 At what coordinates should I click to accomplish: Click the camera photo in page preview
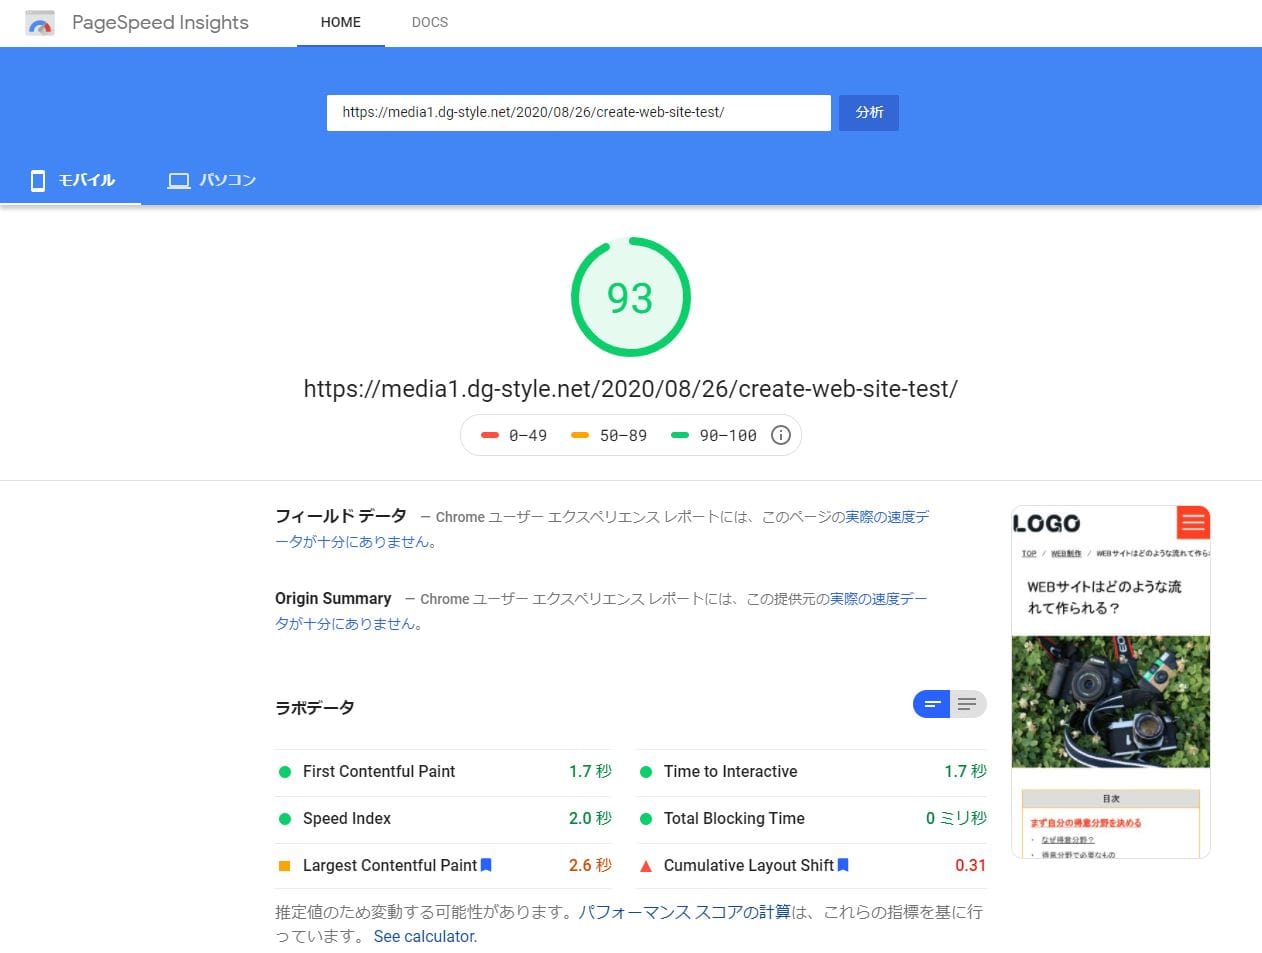coord(1110,701)
